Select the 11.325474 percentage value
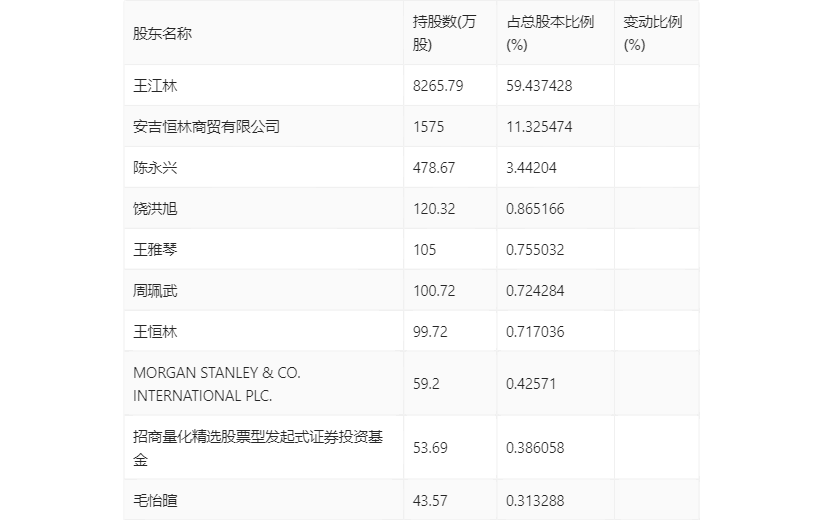 click(x=539, y=127)
